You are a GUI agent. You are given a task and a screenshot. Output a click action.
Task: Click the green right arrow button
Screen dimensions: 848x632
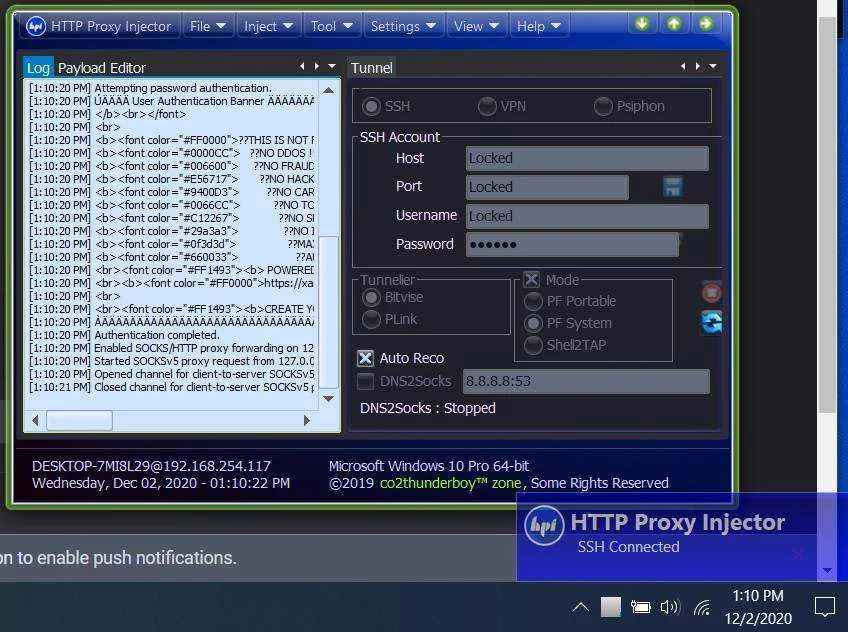click(x=706, y=24)
